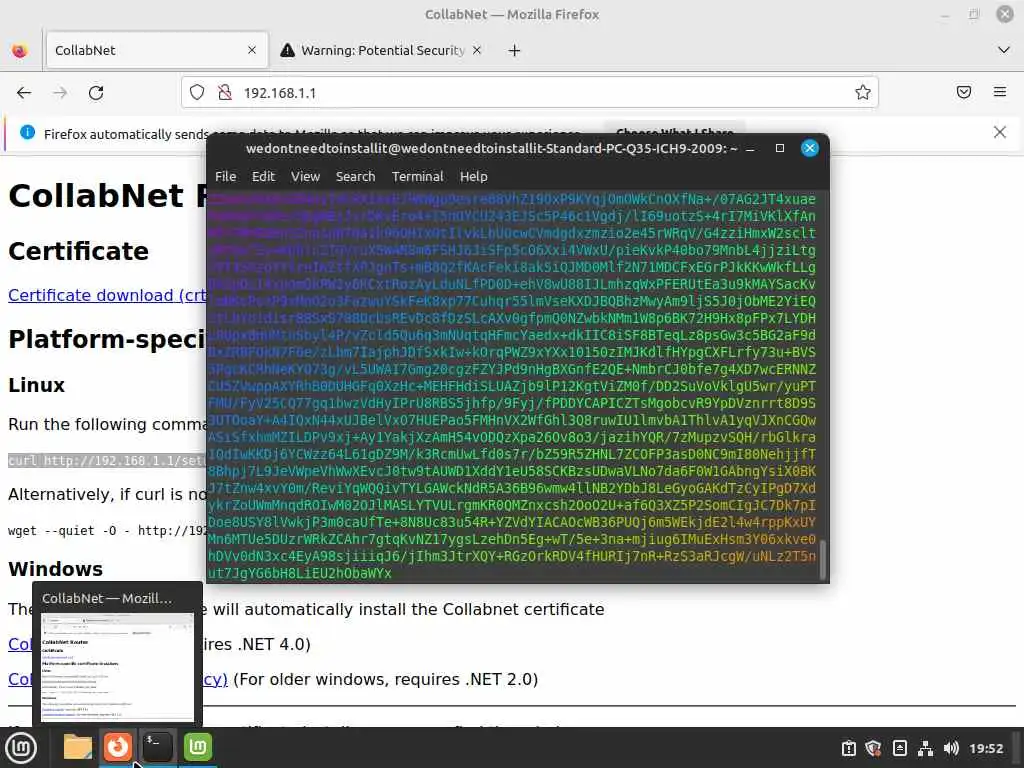Click the legacy installer link ending in cy)
This screenshot has width=1024, height=768.
(x=215, y=679)
